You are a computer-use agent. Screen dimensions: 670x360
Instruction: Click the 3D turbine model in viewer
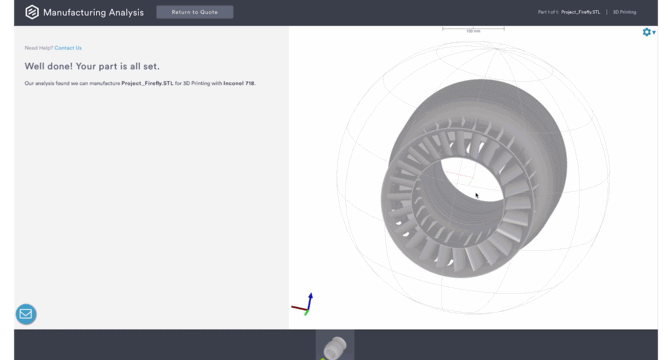coord(474,179)
